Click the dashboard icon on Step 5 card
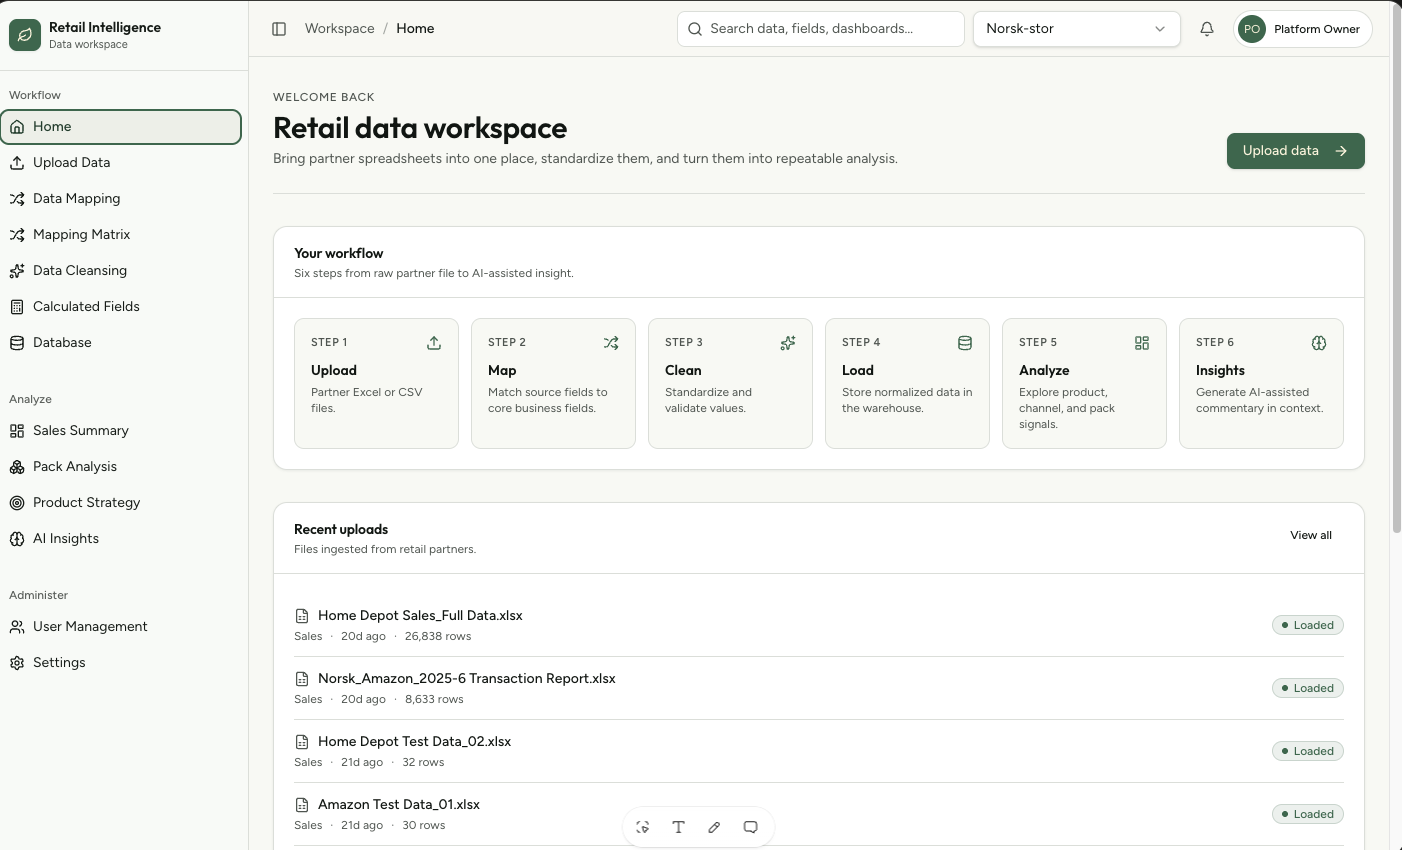The image size is (1402, 850). tap(1142, 343)
